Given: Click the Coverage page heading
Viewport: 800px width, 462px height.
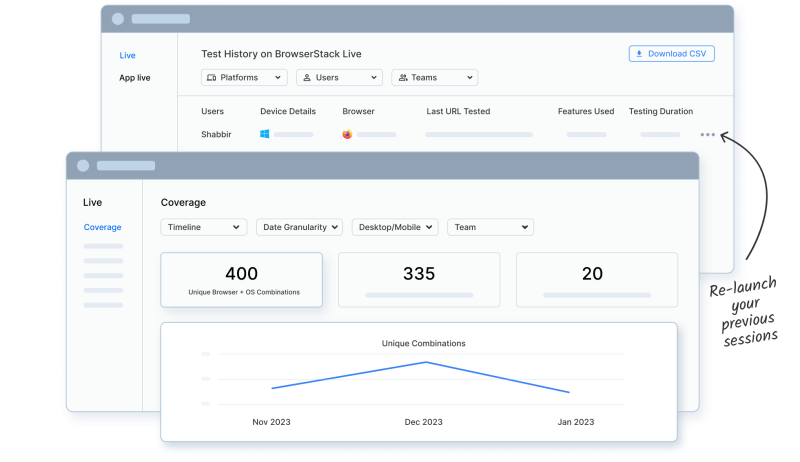Looking at the screenshot, I should (x=183, y=202).
